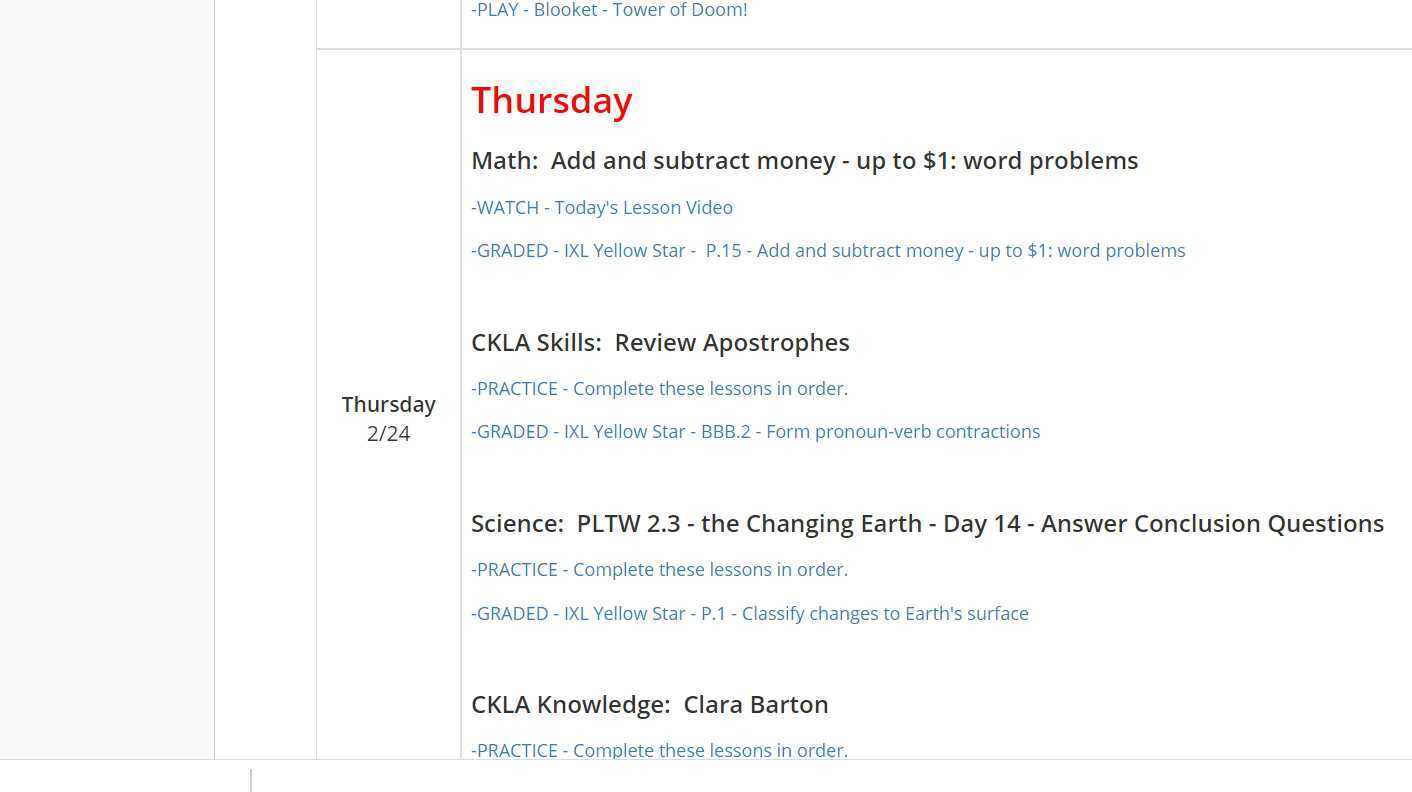The image size is (1412, 792).
Task: Open IXL P.15 add and subtract money link
Action: click(828, 251)
